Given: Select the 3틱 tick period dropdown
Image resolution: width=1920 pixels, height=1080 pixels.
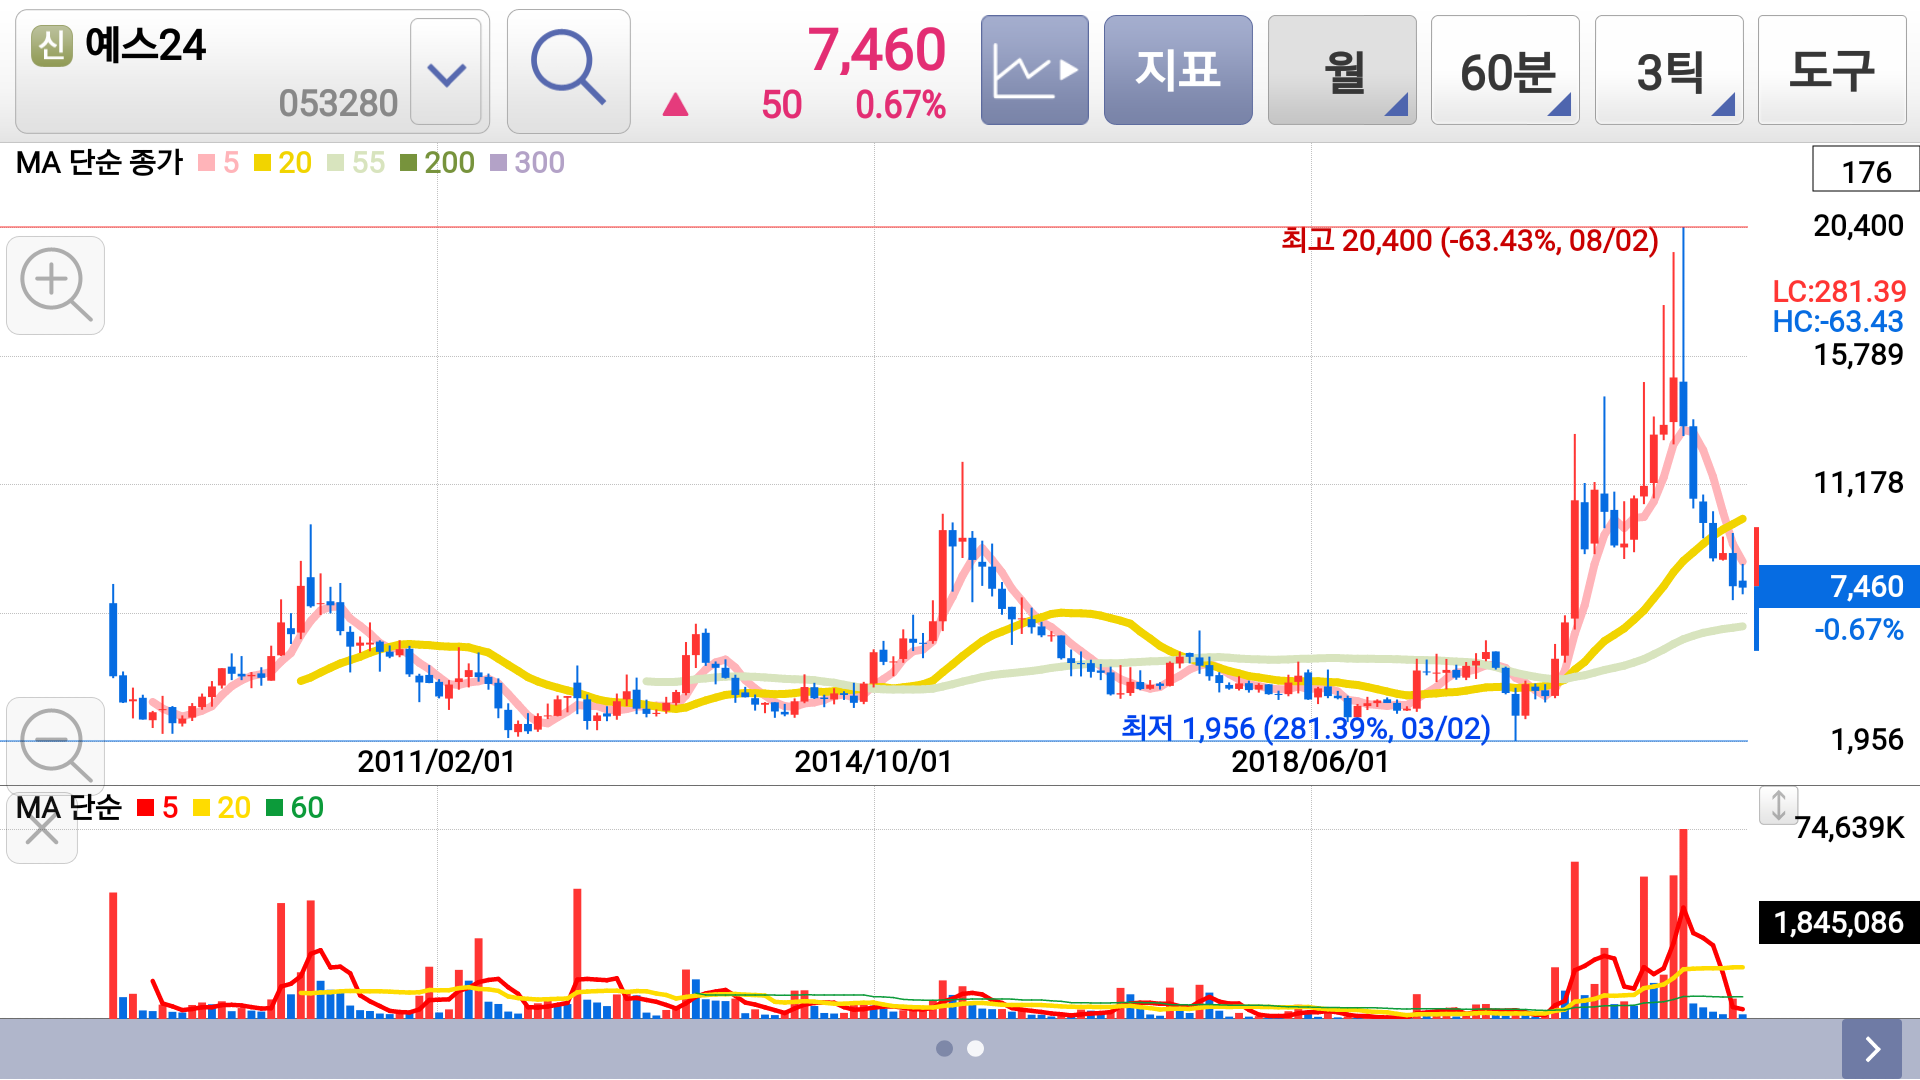Looking at the screenshot, I should pos(1669,70).
